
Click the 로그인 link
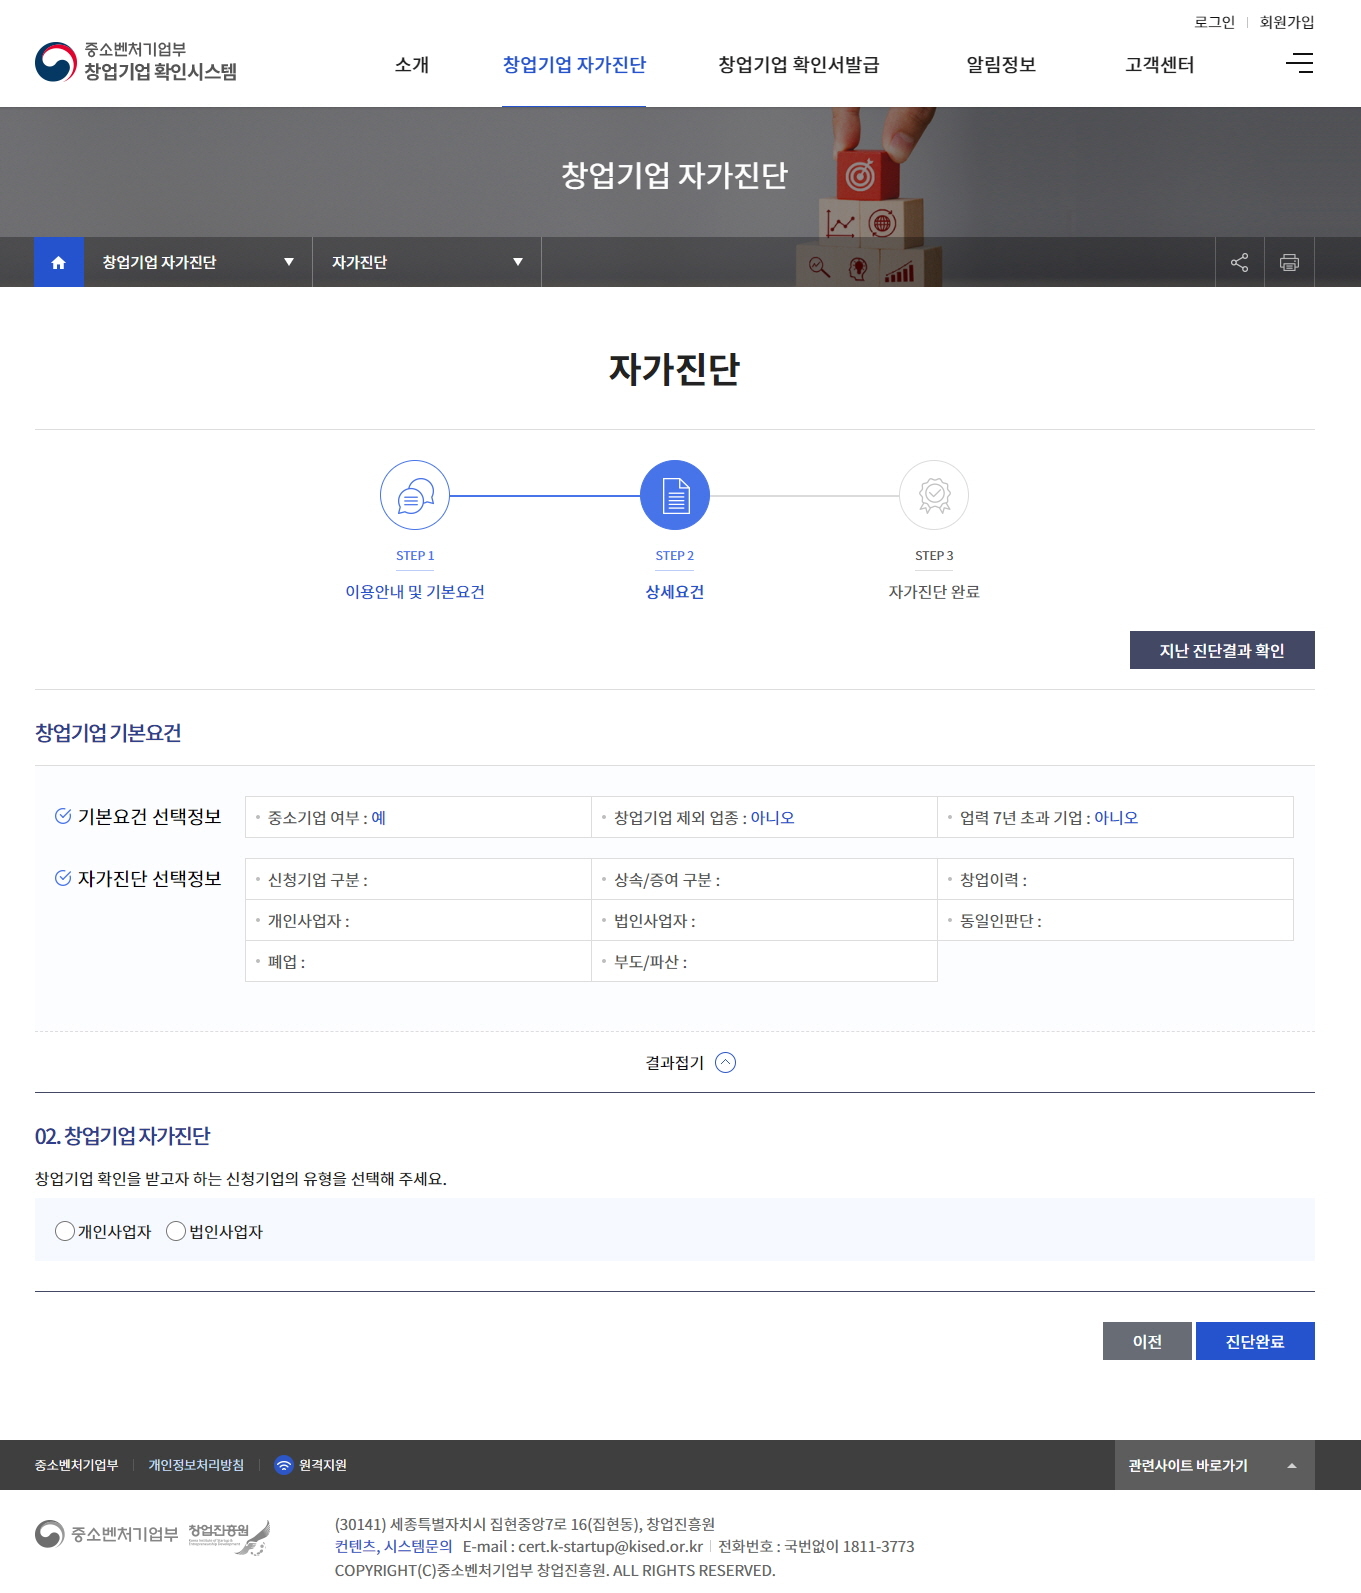coord(1215,22)
